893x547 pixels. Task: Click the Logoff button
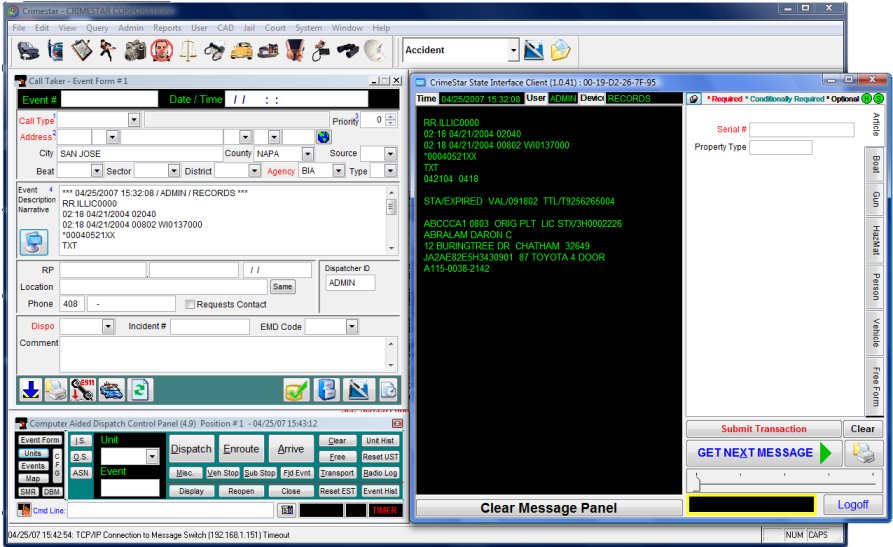pyautogui.click(x=852, y=505)
